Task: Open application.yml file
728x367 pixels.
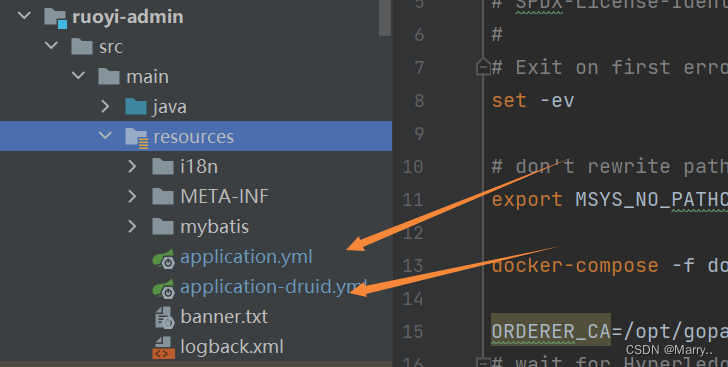Action: [x=246, y=257]
